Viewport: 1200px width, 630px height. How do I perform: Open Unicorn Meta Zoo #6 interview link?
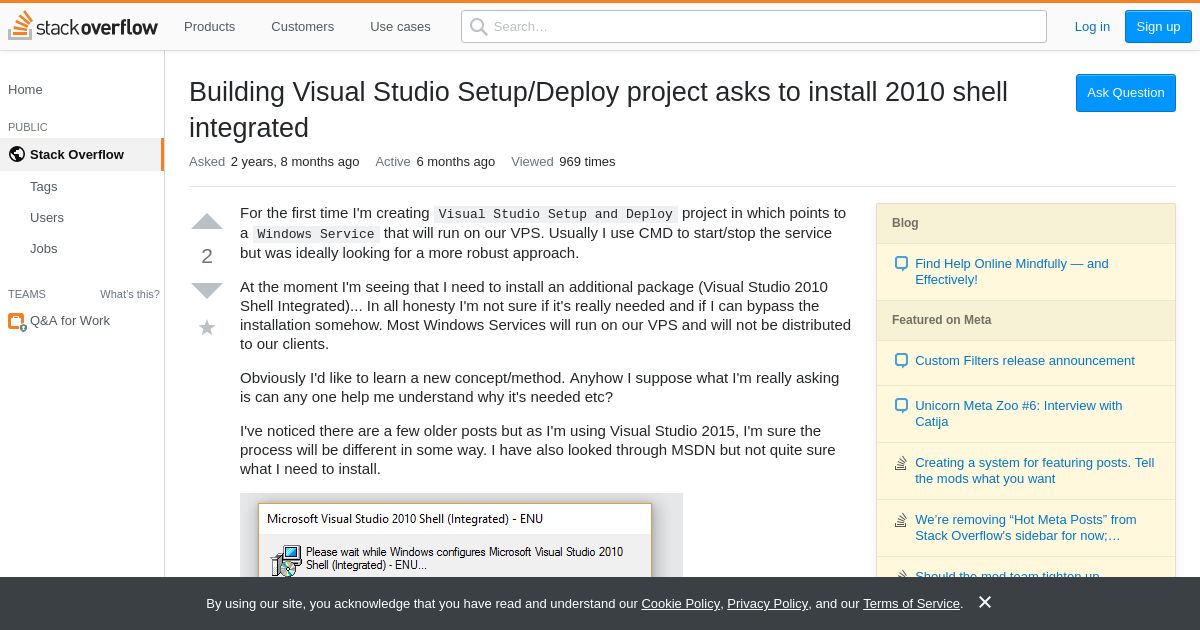click(1019, 414)
